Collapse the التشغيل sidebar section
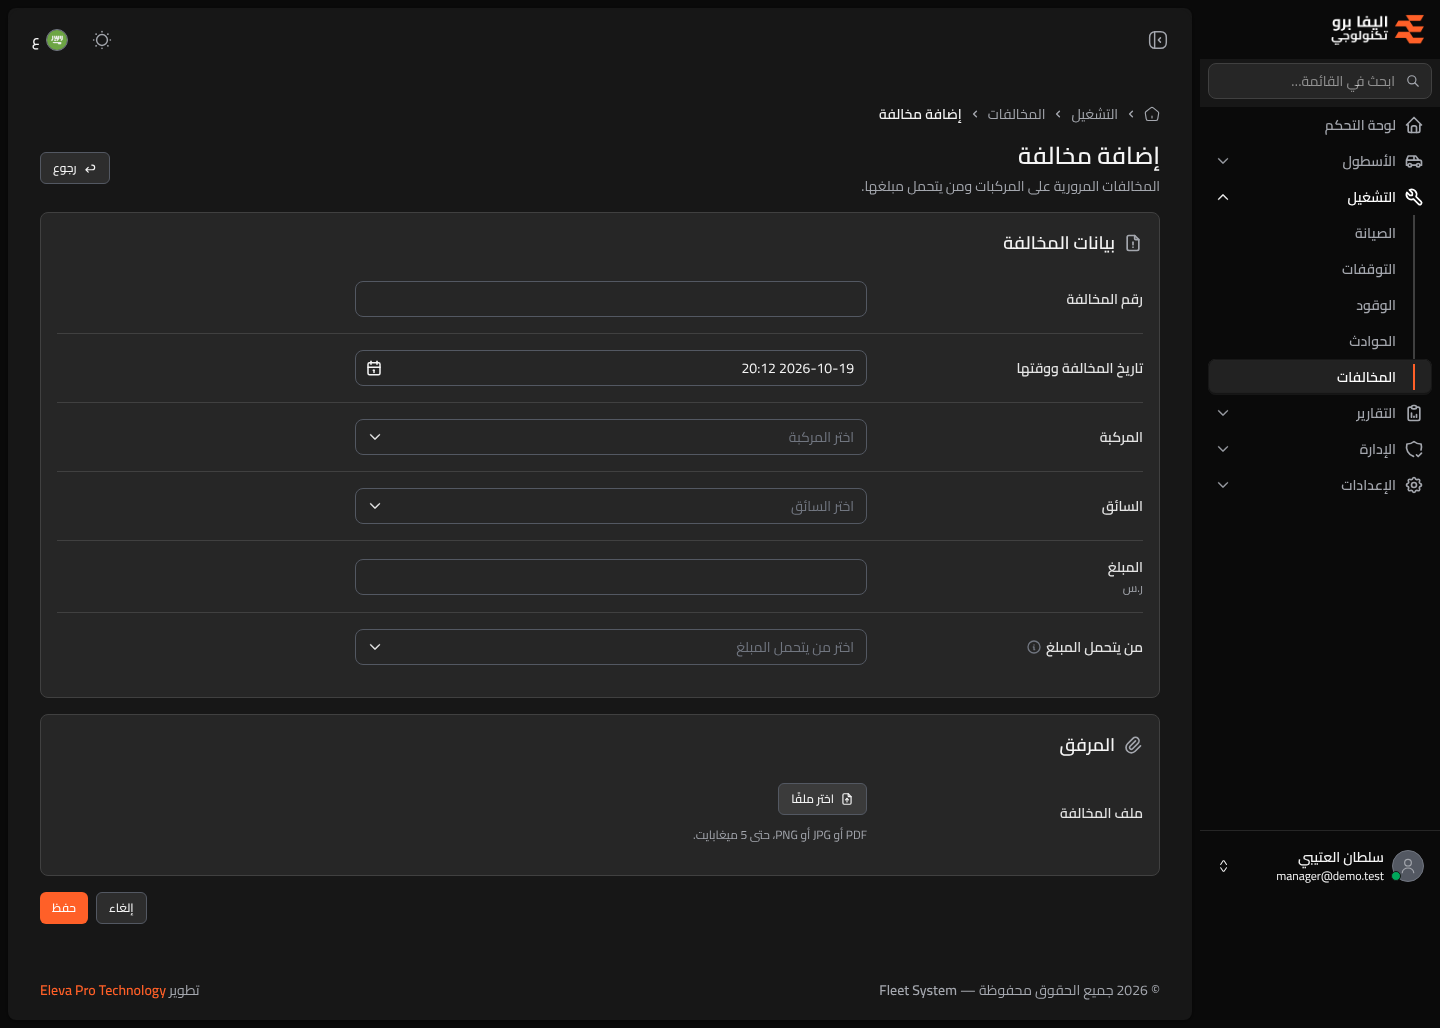The height and width of the screenshot is (1028, 1440). click(x=1320, y=197)
